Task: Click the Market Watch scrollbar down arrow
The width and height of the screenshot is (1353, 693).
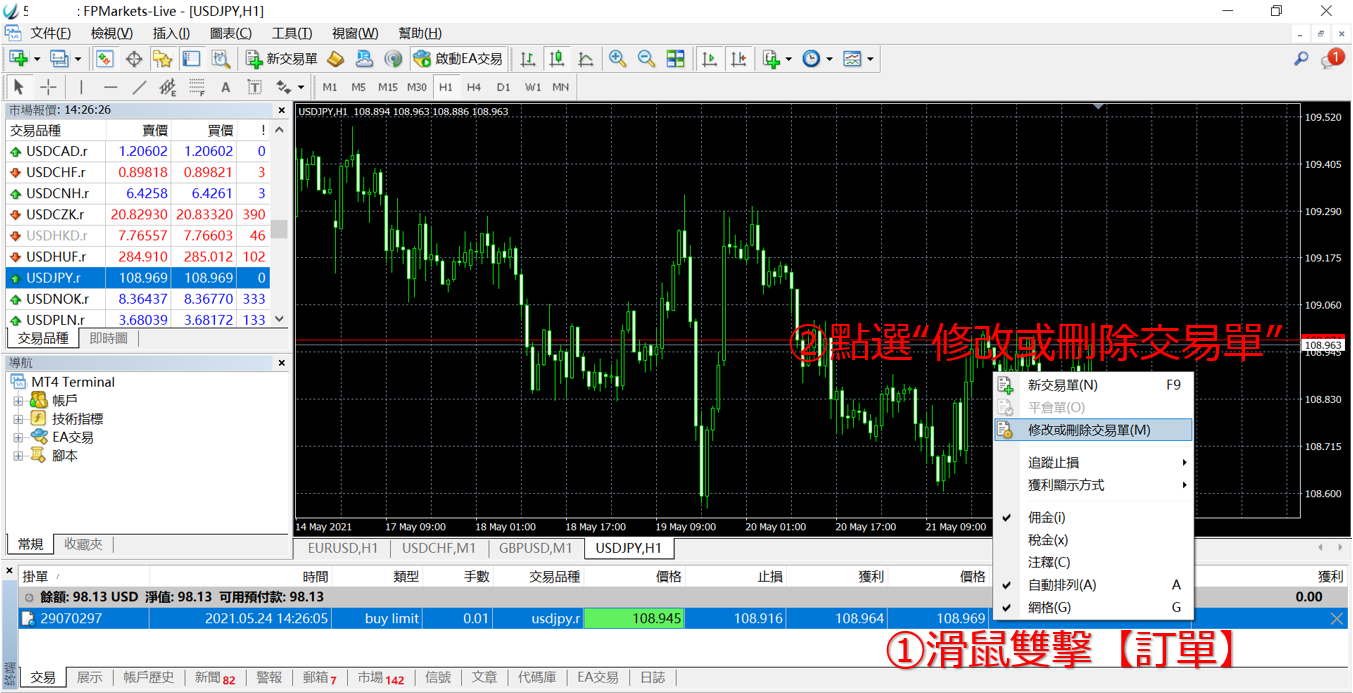Action: pos(279,319)
